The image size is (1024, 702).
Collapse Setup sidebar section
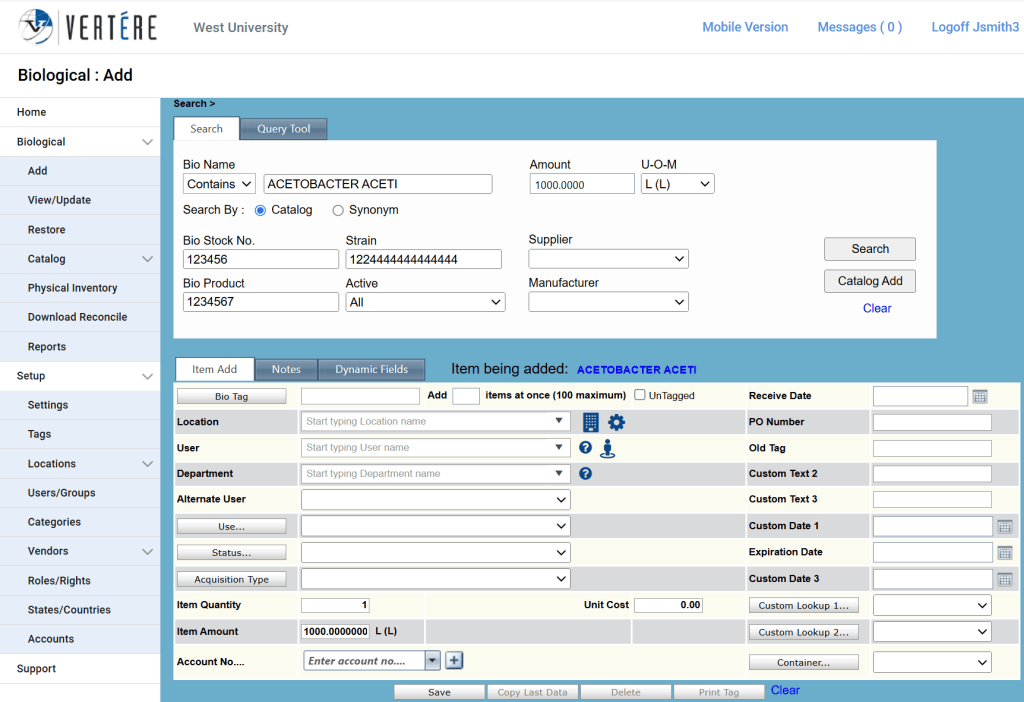click(x=148, y=376)
